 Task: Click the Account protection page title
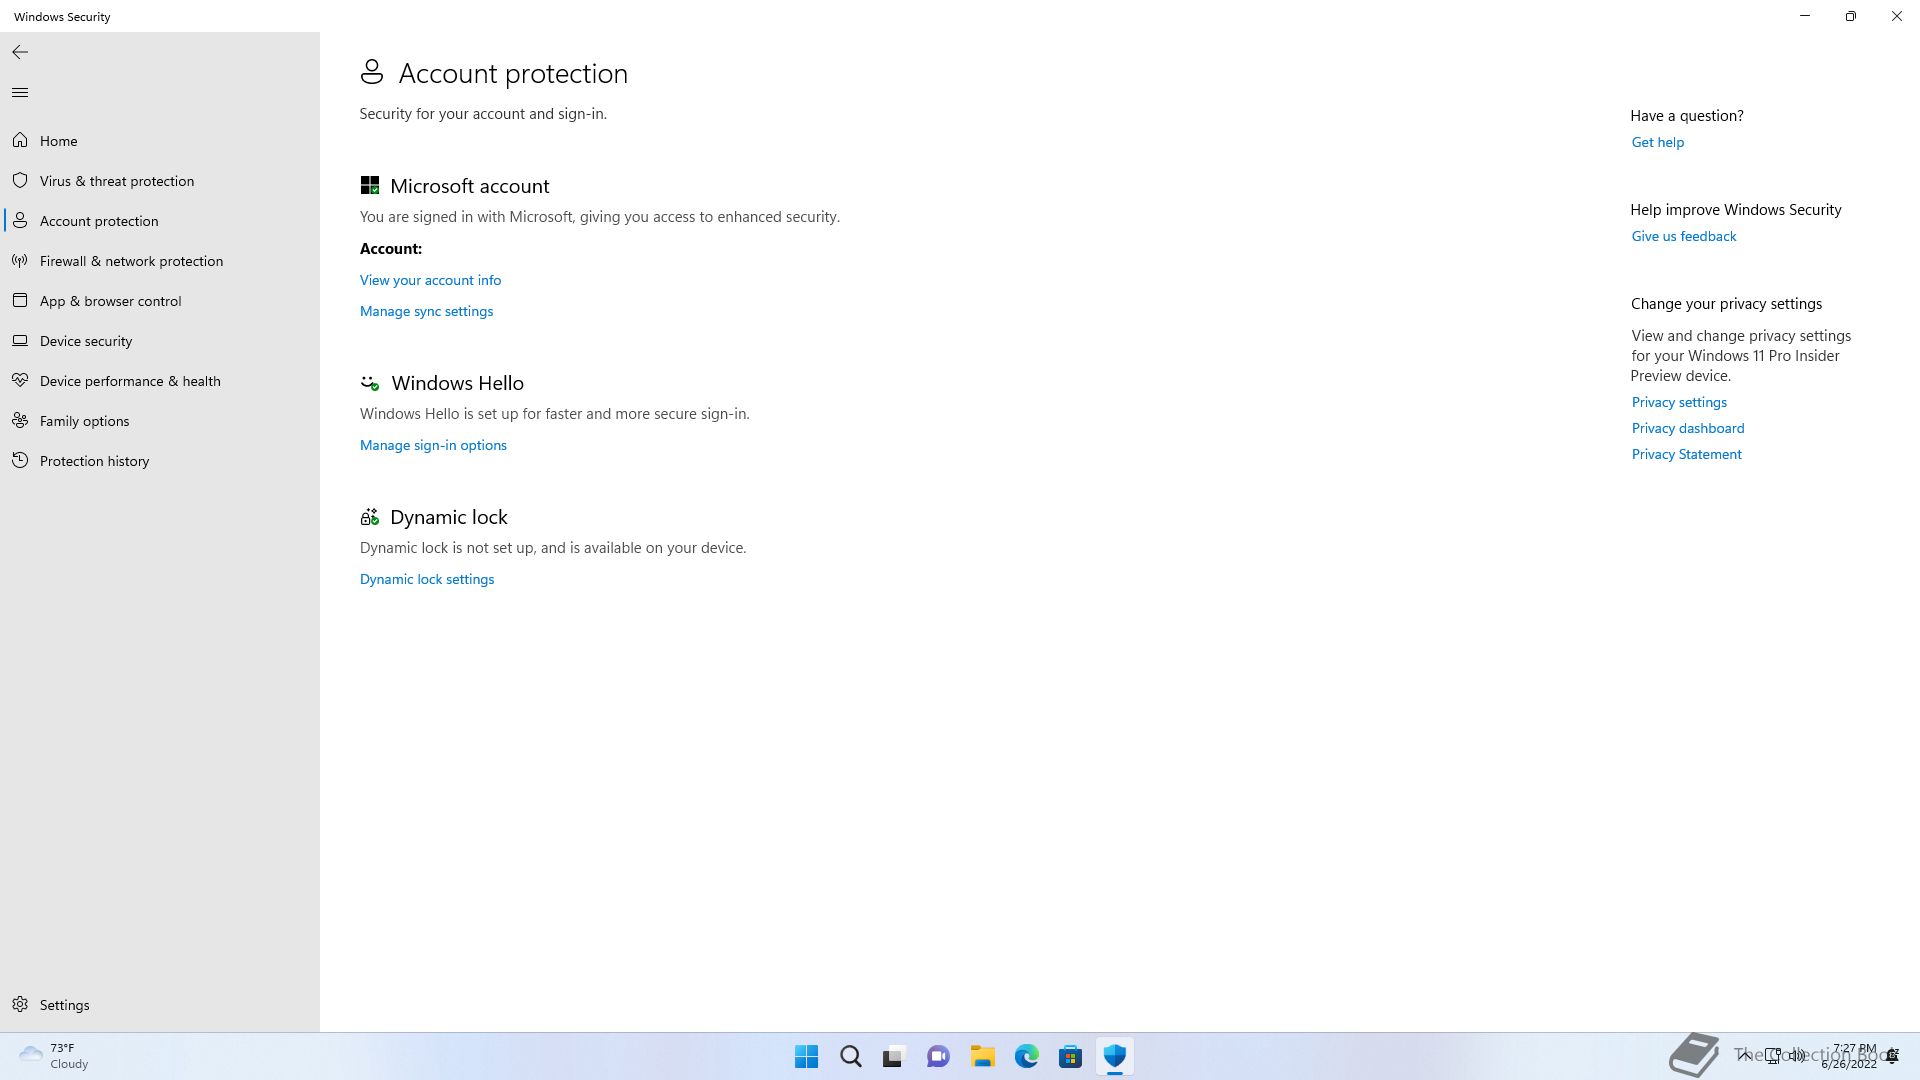click(513, 73)
